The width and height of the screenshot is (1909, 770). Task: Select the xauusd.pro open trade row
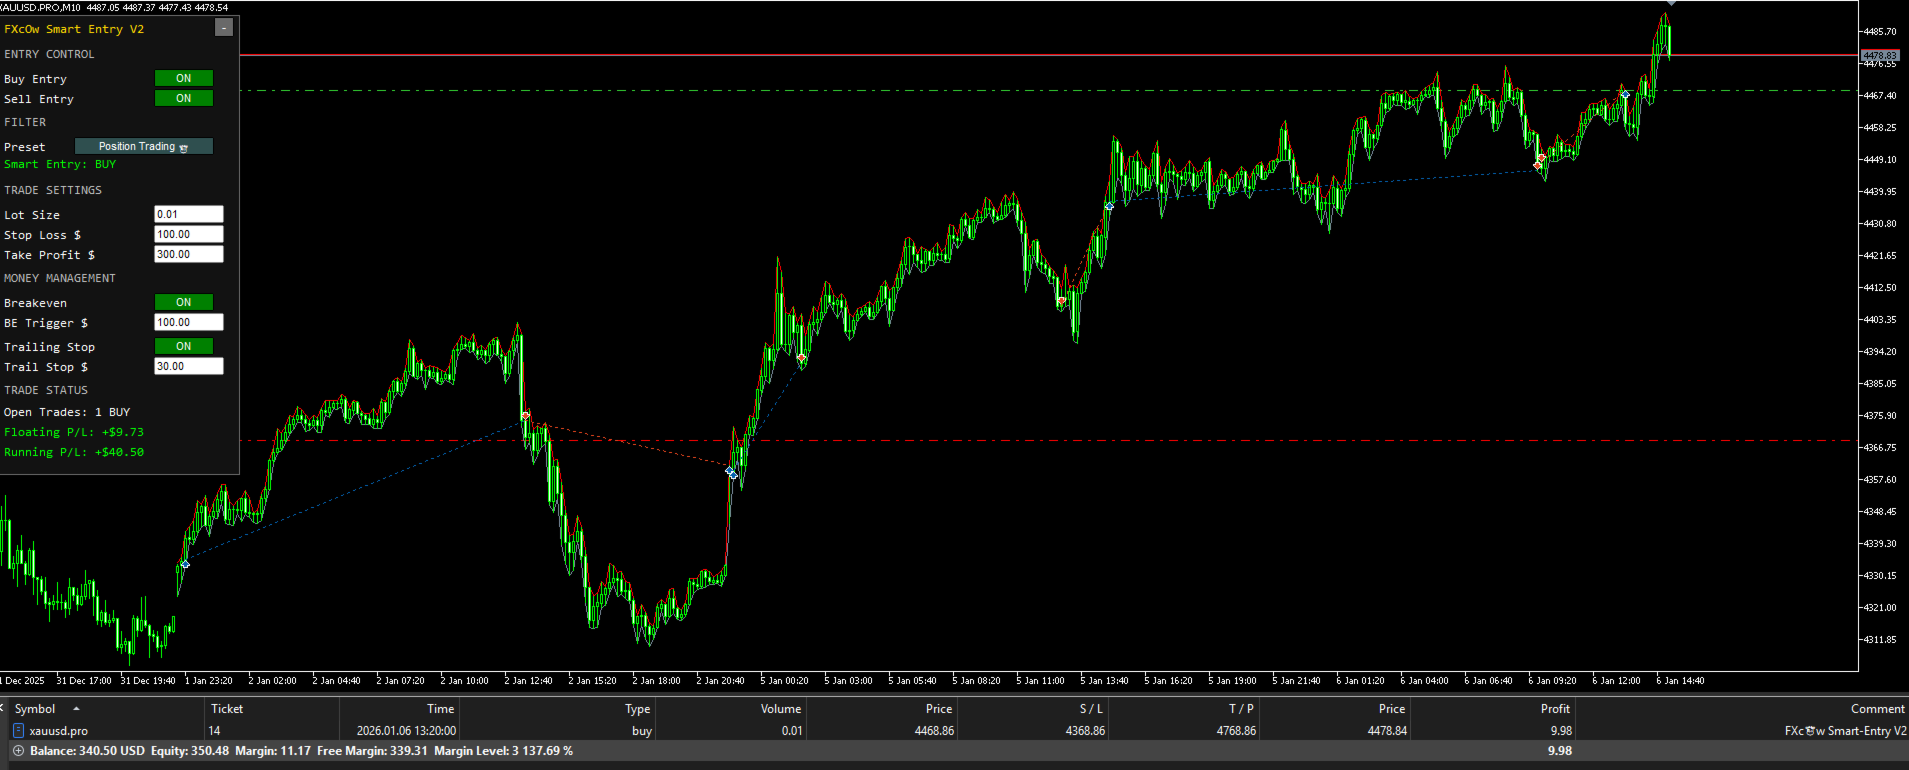(954, 731)
